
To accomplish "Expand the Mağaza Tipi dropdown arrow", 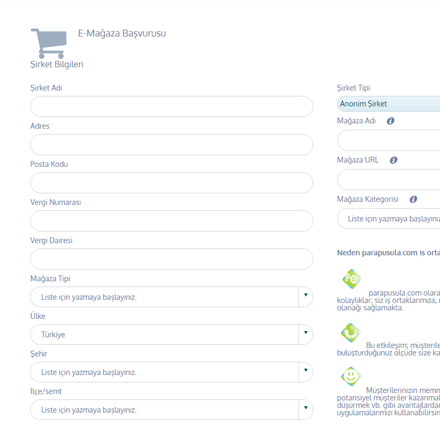I will 306,297.
